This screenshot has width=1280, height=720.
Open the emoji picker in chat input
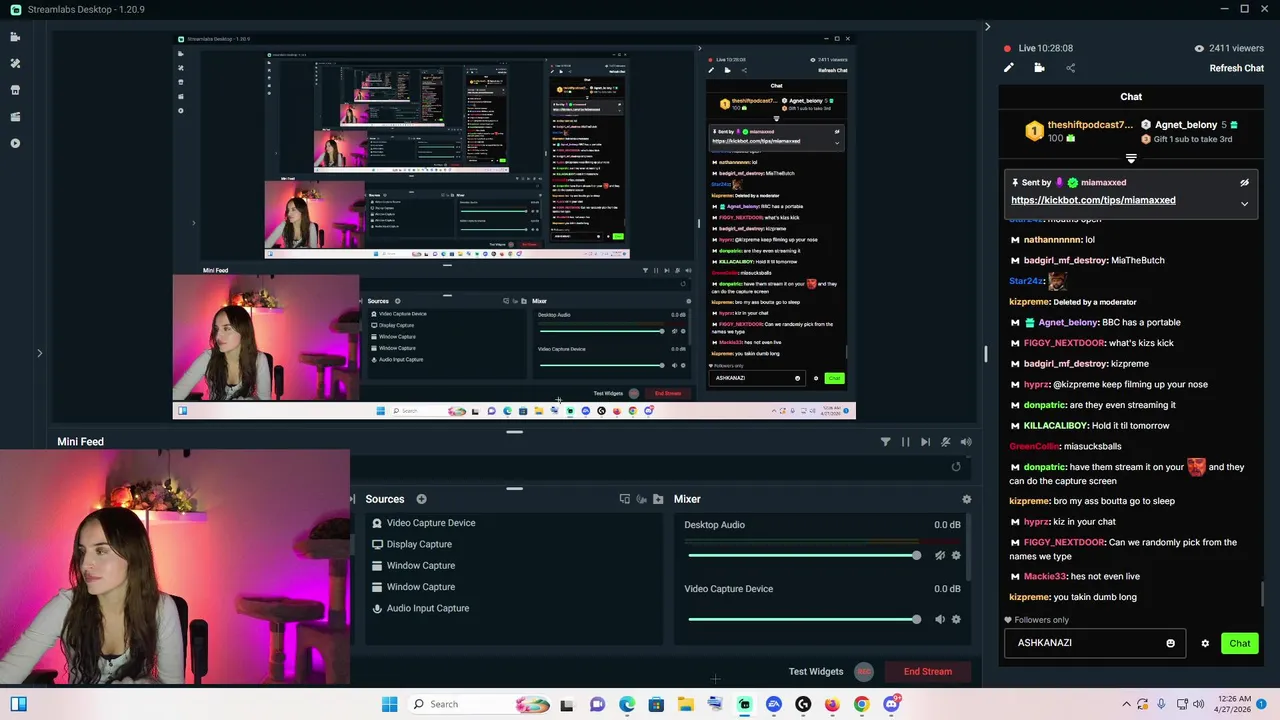coord(1170,643)
